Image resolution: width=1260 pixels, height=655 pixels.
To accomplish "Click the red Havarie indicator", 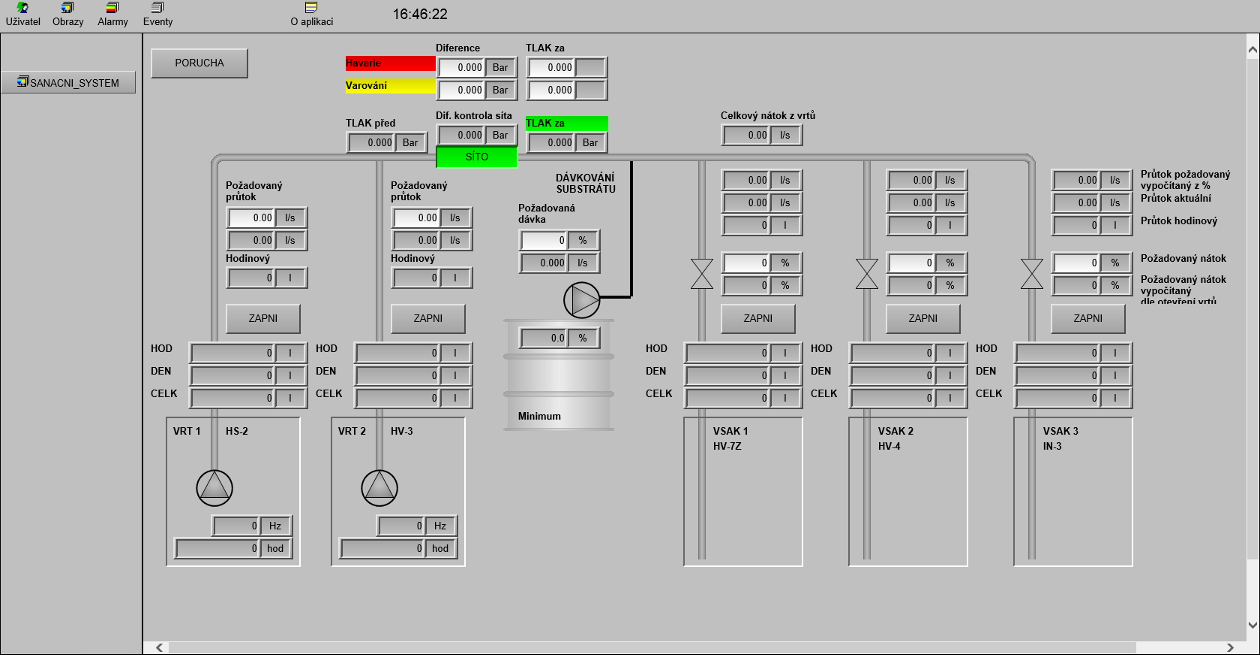I will coord(390,63).
